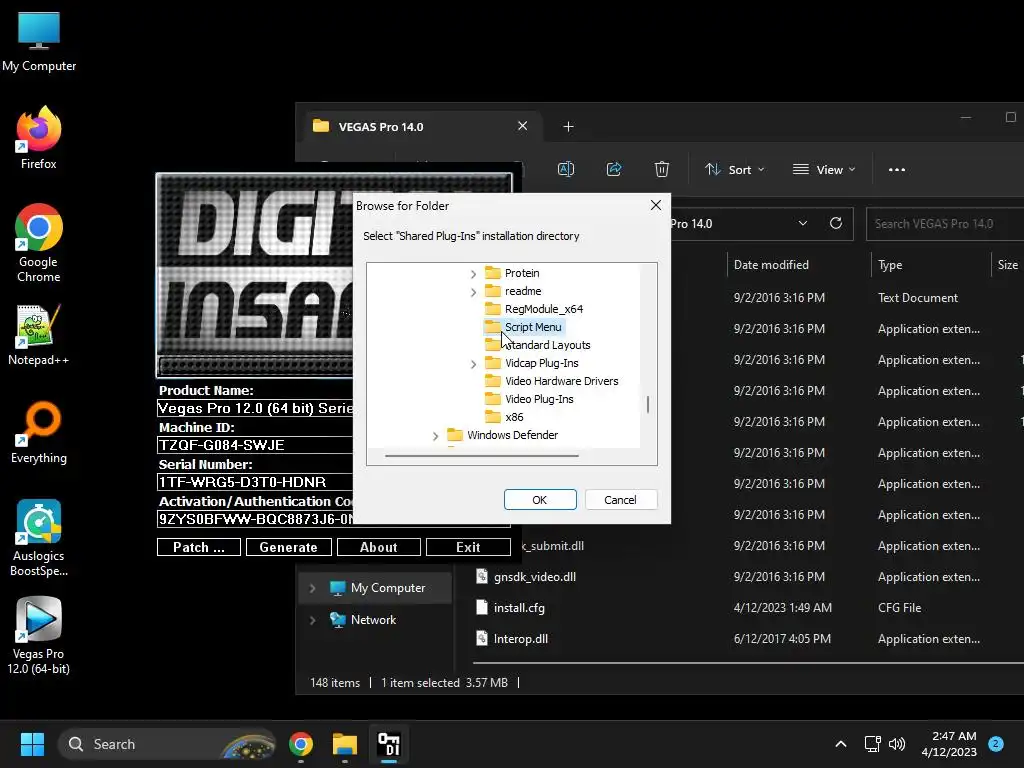Screen dimensions: 1024x768
Task: Open Google Chrome desktop shortcut
Action: (x=39, y=243)
